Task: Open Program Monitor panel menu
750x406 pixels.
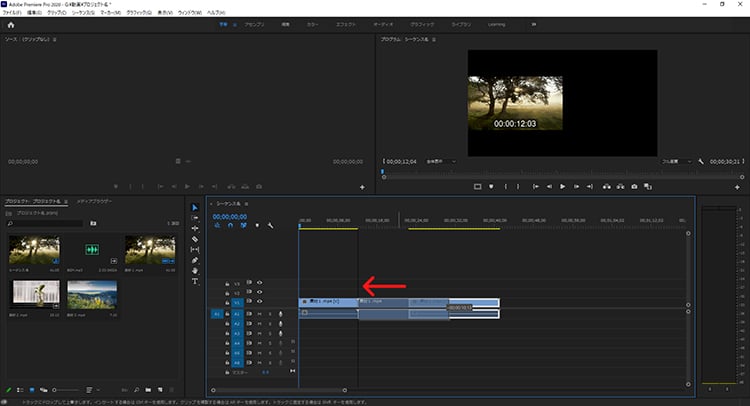Action: pyautogui.click(x=434, y=40)
